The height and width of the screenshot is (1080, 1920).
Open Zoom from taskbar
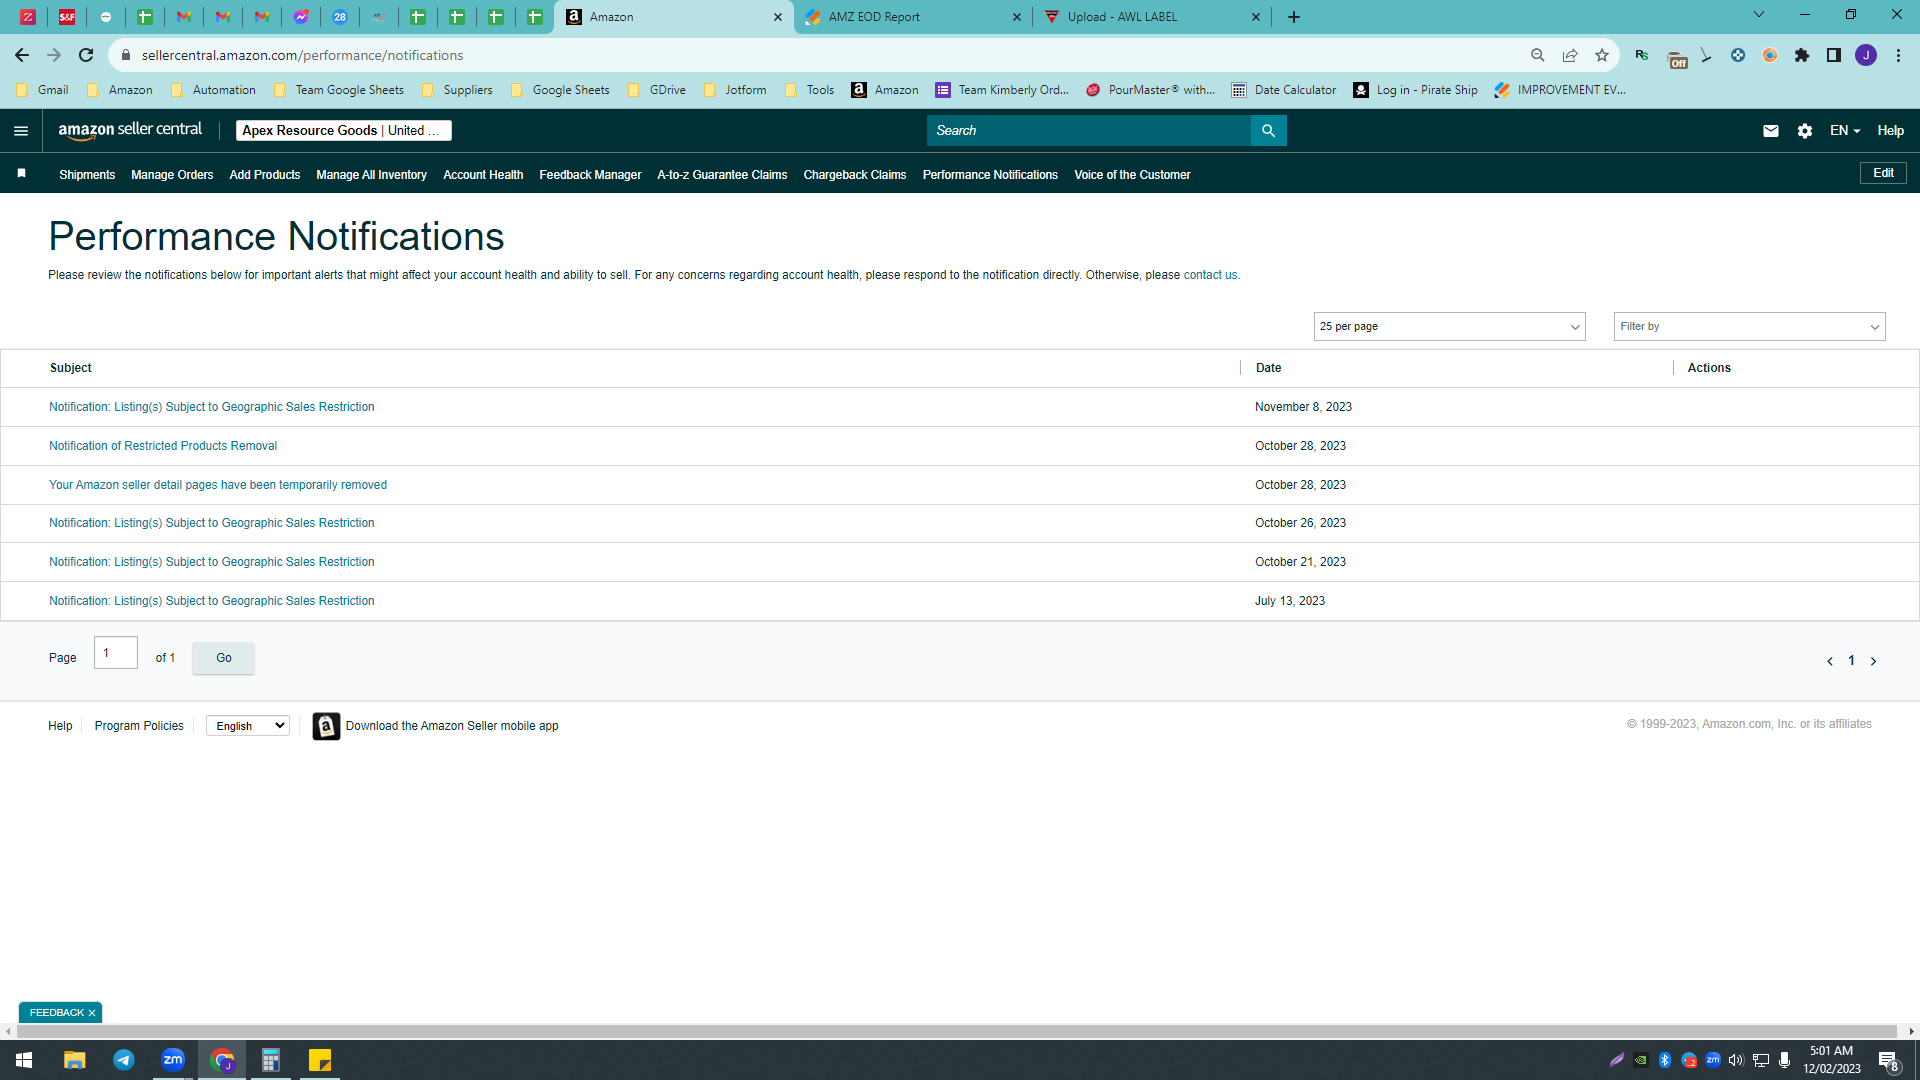[x=173, y=1060]
